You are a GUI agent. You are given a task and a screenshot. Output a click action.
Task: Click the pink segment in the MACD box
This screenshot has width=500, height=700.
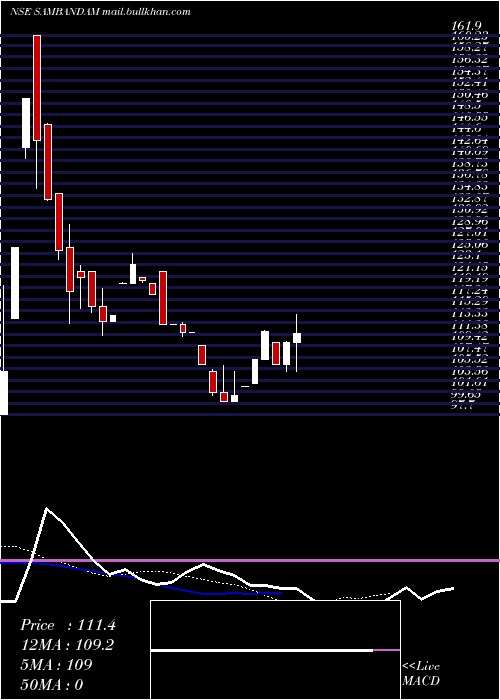click(387, 651)
